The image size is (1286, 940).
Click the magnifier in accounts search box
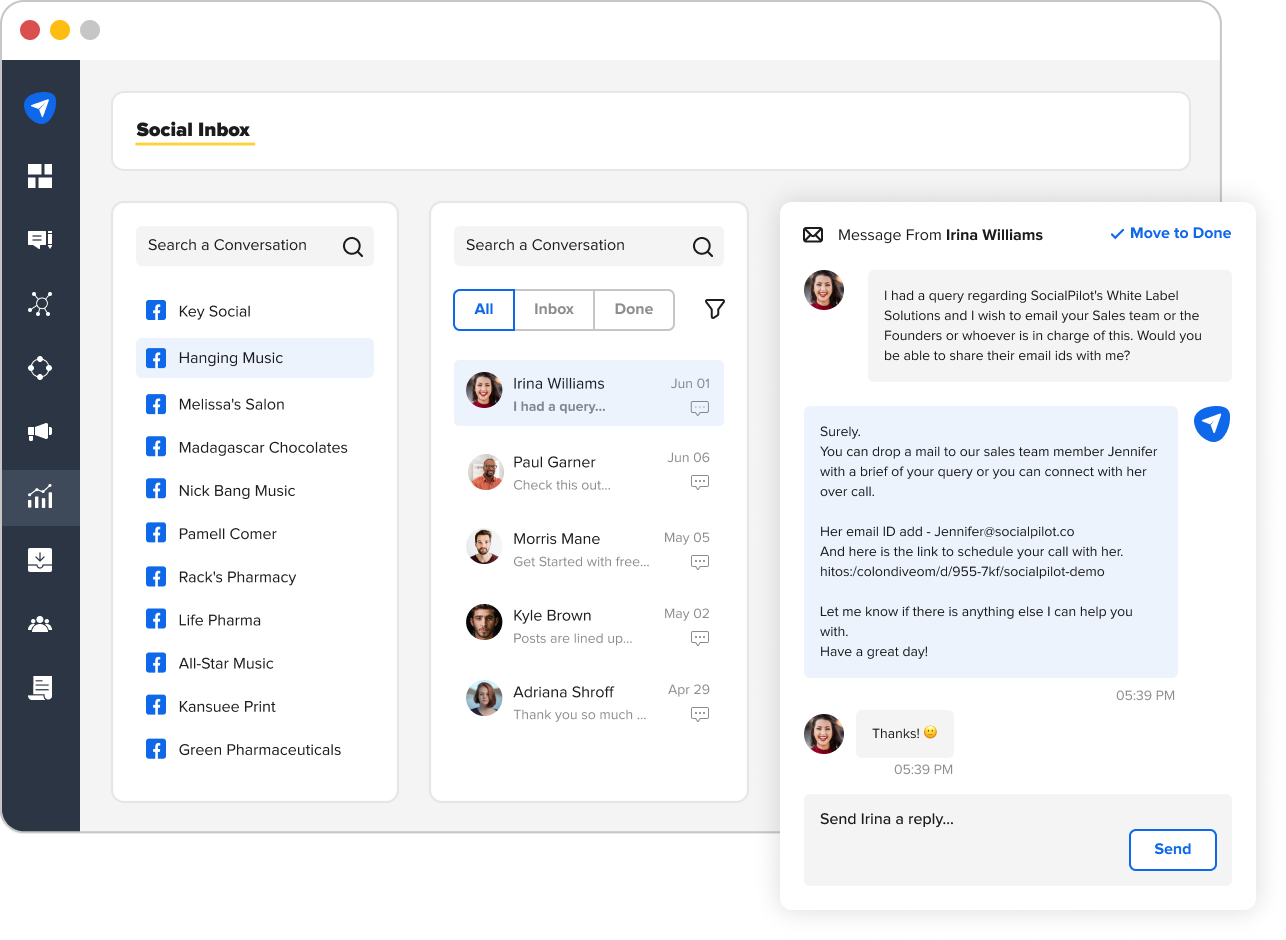point(353,247)
